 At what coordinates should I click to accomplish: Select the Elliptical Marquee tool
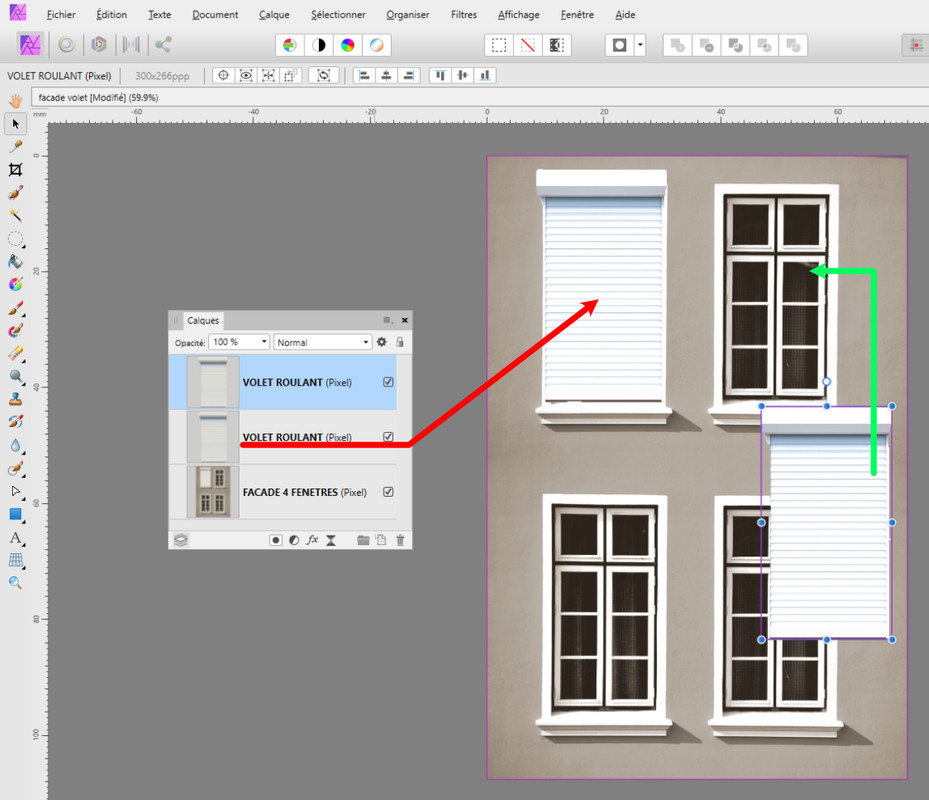click(x=15, y=239)
